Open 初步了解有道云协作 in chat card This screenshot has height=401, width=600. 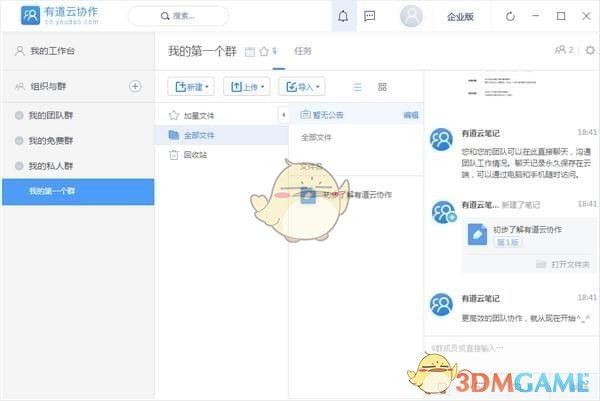pos(527,230)
